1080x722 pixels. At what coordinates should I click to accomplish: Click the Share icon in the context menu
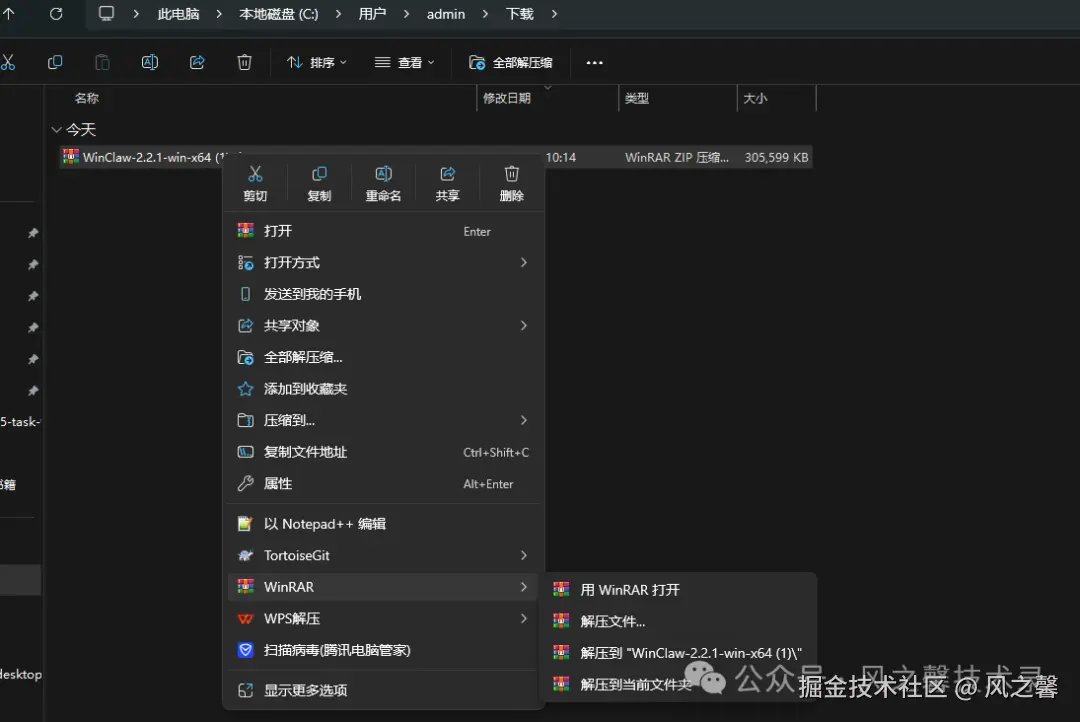(447, 174)
